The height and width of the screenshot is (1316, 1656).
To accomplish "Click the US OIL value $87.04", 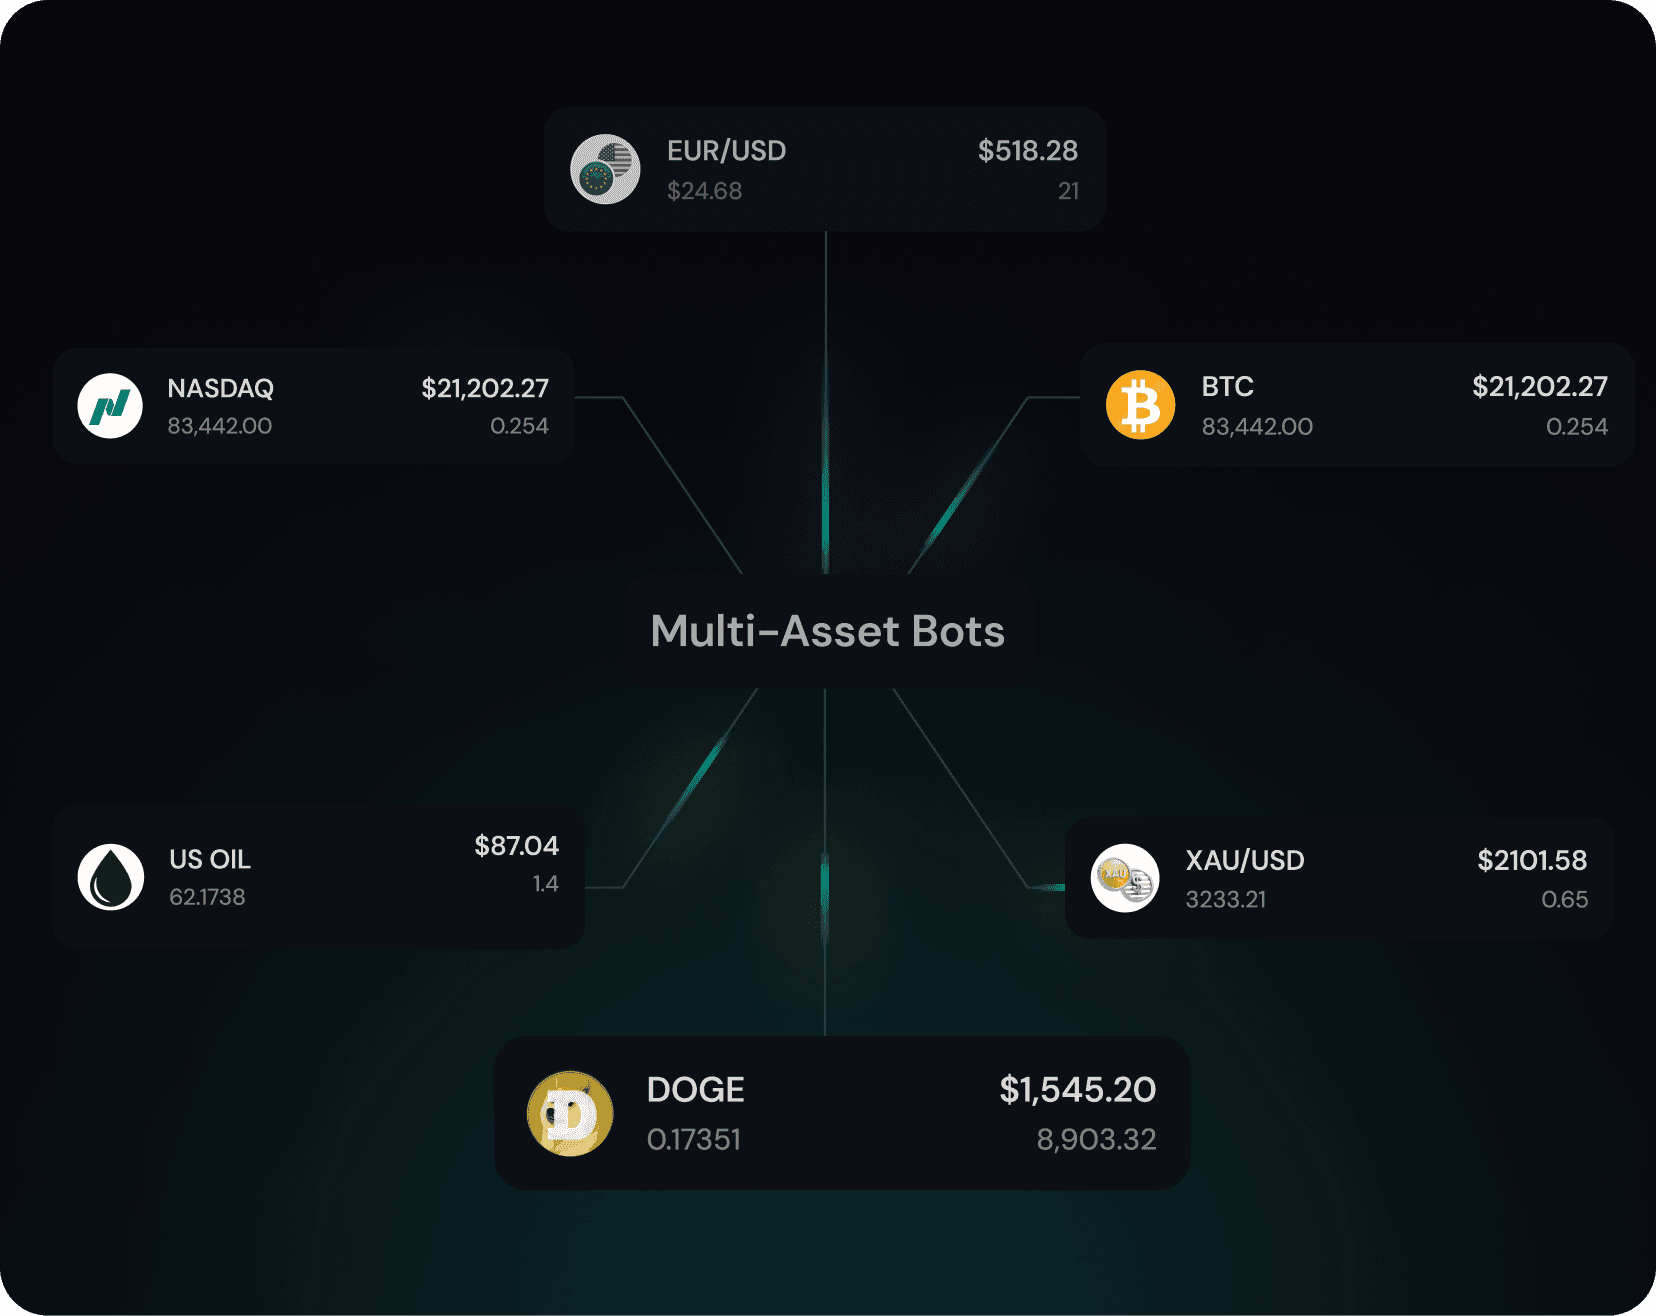I will click(x=516, y=846).
